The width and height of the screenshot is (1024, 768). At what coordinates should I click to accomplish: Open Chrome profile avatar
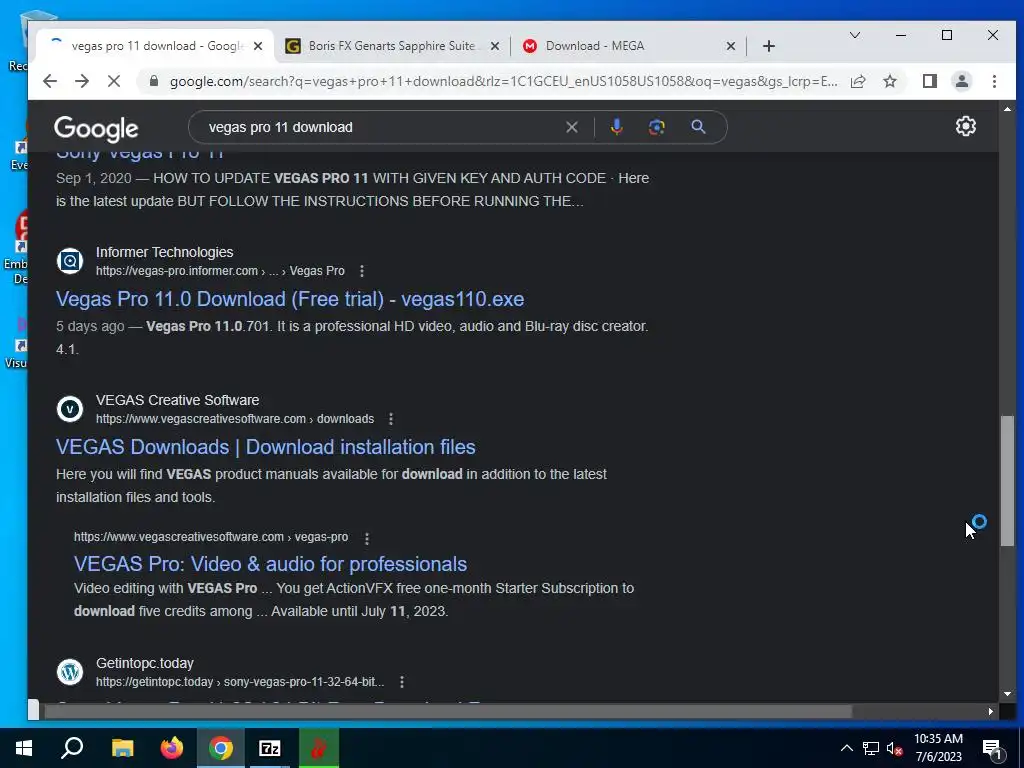[x=962, y=81]
